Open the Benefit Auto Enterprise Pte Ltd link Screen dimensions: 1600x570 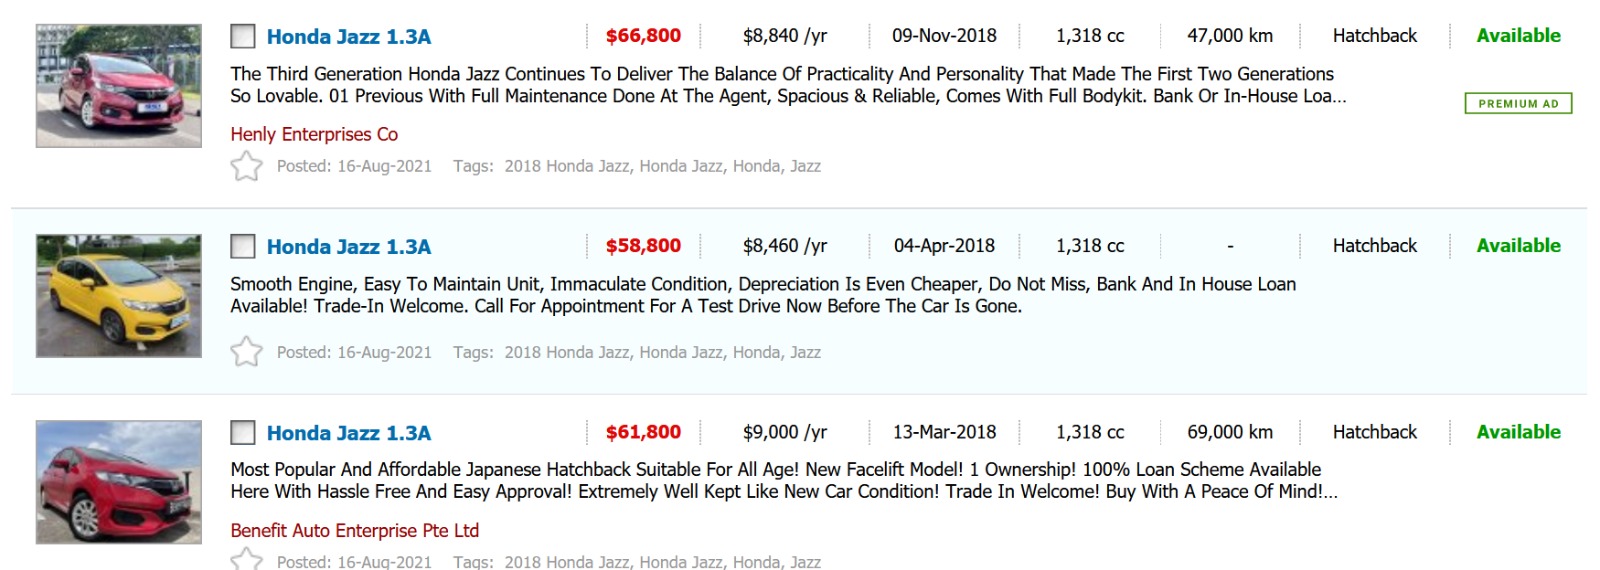pyautogui.click(x=354, y=530)
